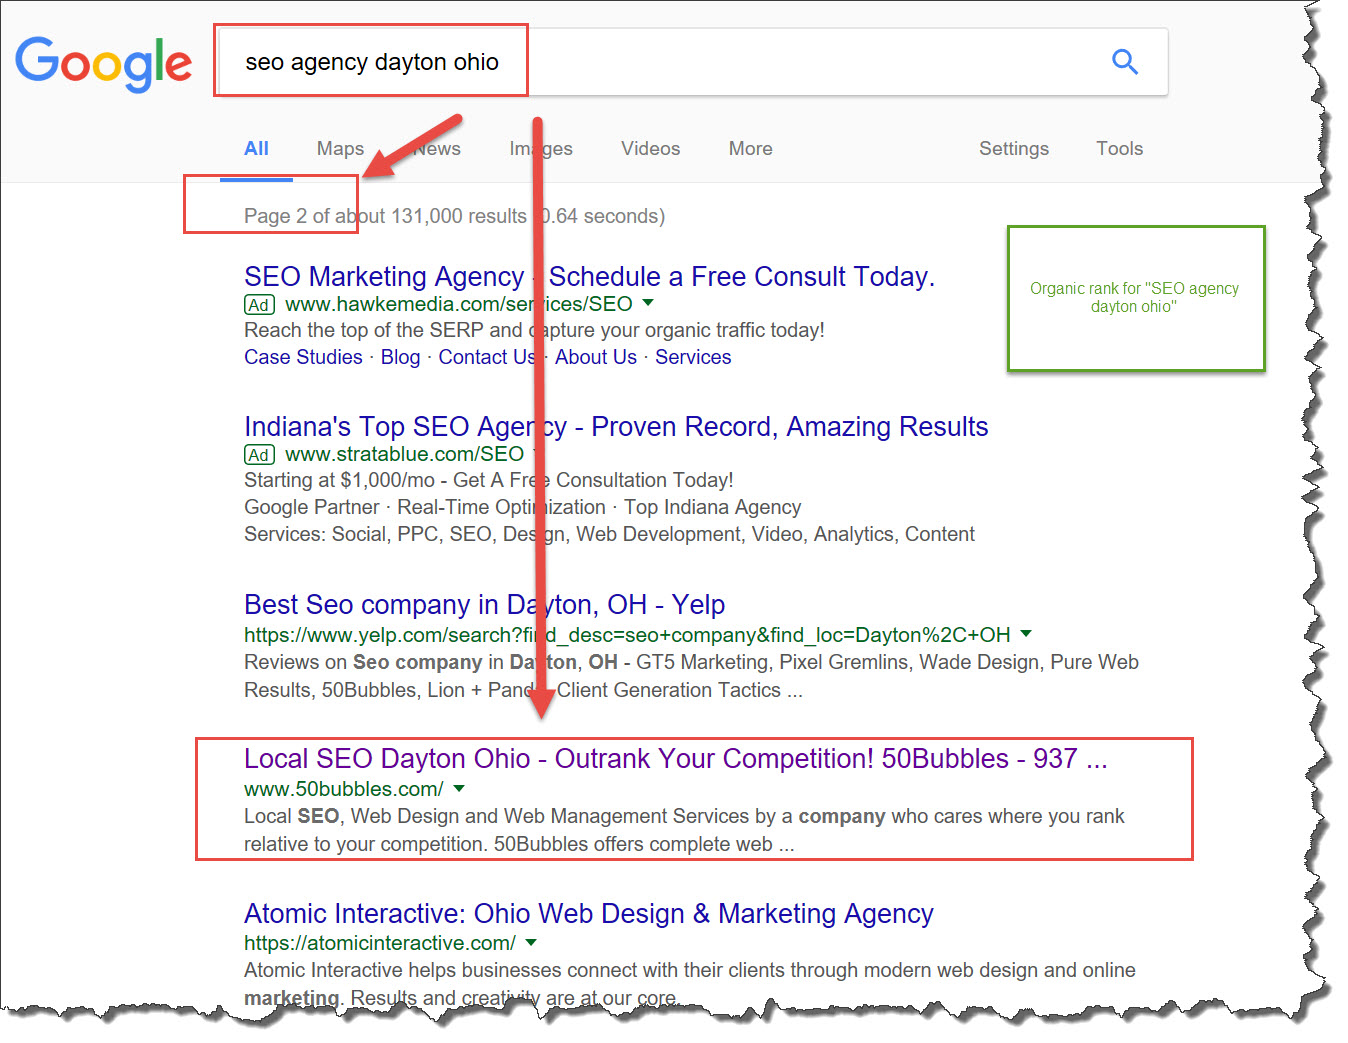Click 'Starting at $1,000/mo' ad description line
The height and width of the screenshot is (1043, 1348).
coord(489,480)
